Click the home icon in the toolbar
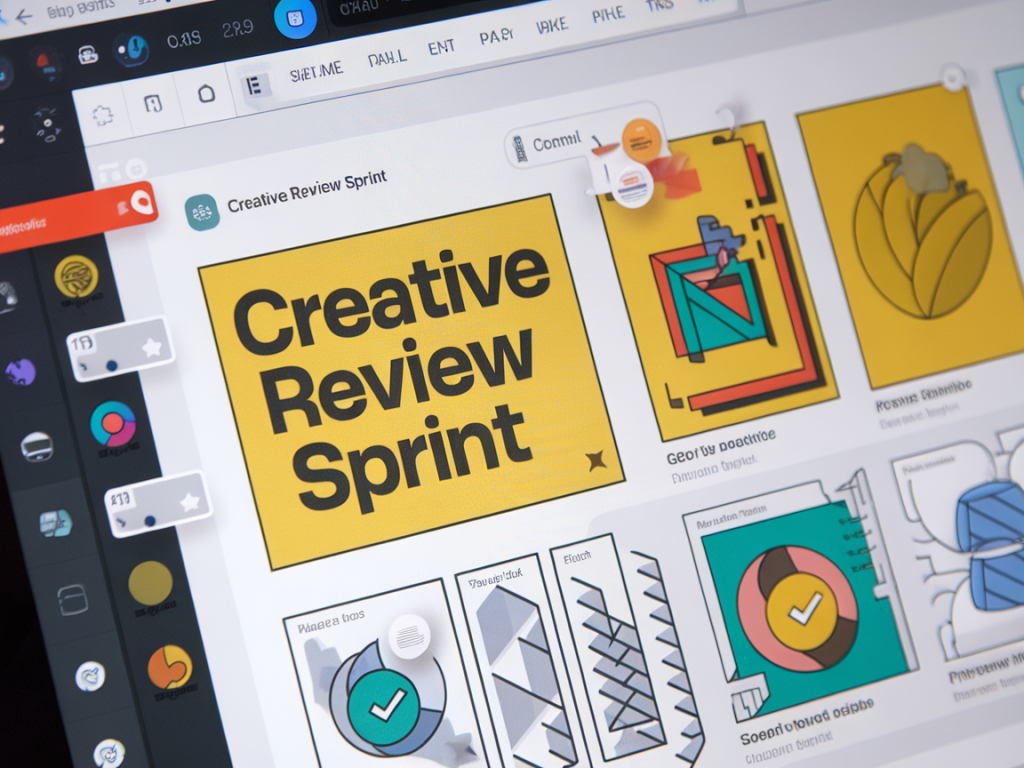 (205, 95)
